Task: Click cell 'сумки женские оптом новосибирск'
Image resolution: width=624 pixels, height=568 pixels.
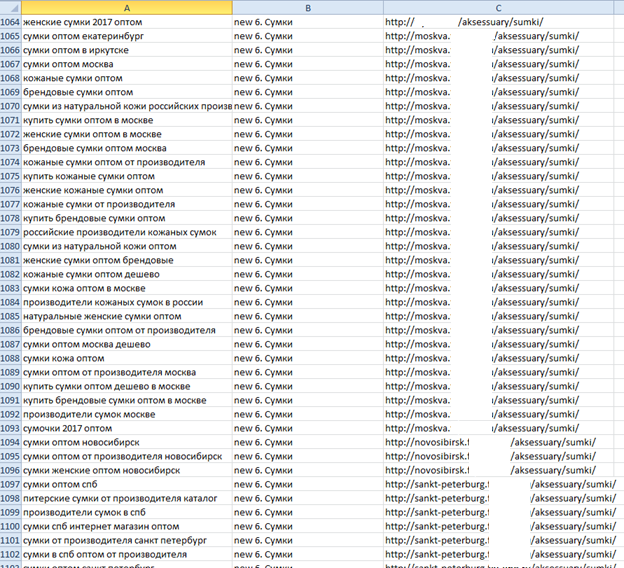Action: (x=127, y=470)
